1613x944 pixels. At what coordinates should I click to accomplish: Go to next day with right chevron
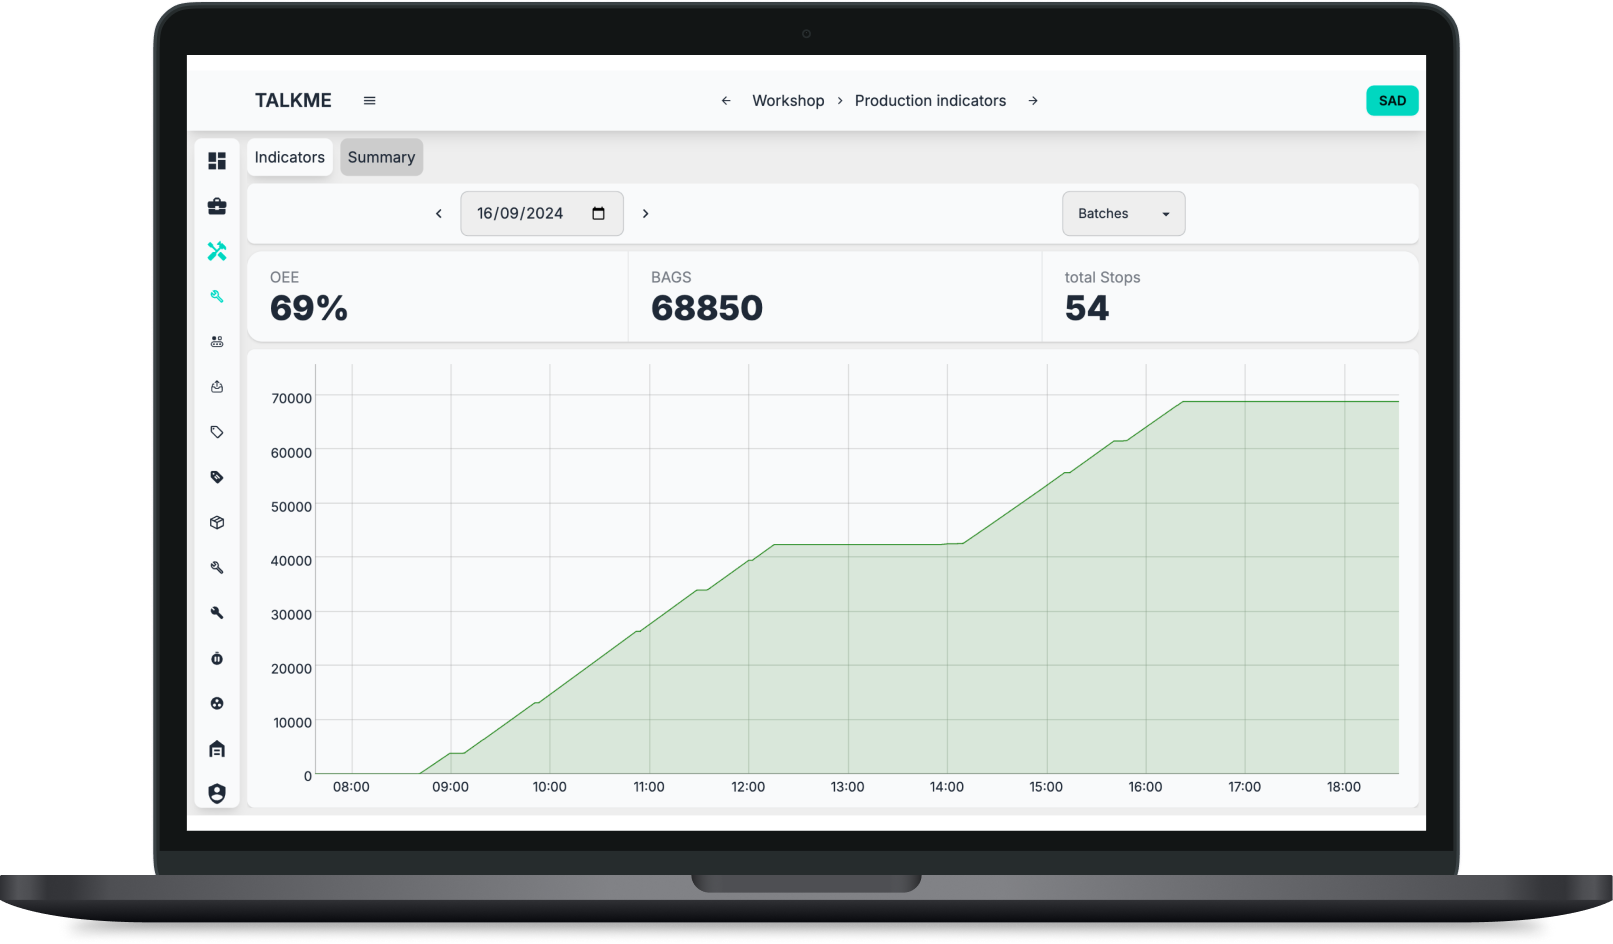[646, 214]
